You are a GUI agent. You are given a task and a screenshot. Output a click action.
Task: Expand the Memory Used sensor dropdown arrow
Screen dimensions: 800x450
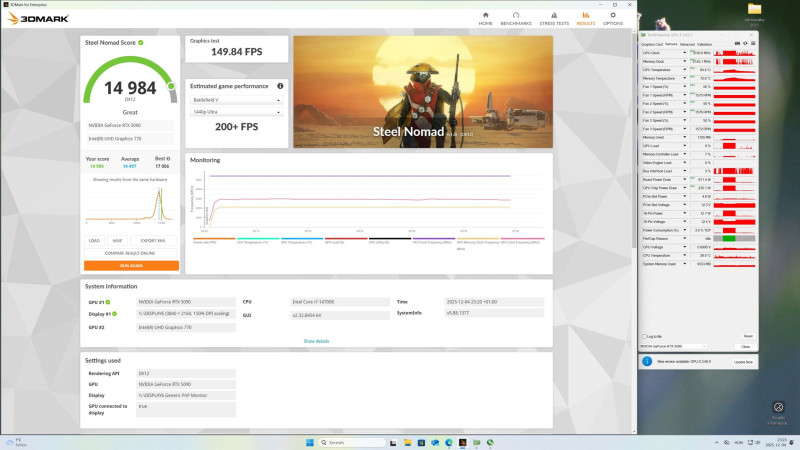685,137
